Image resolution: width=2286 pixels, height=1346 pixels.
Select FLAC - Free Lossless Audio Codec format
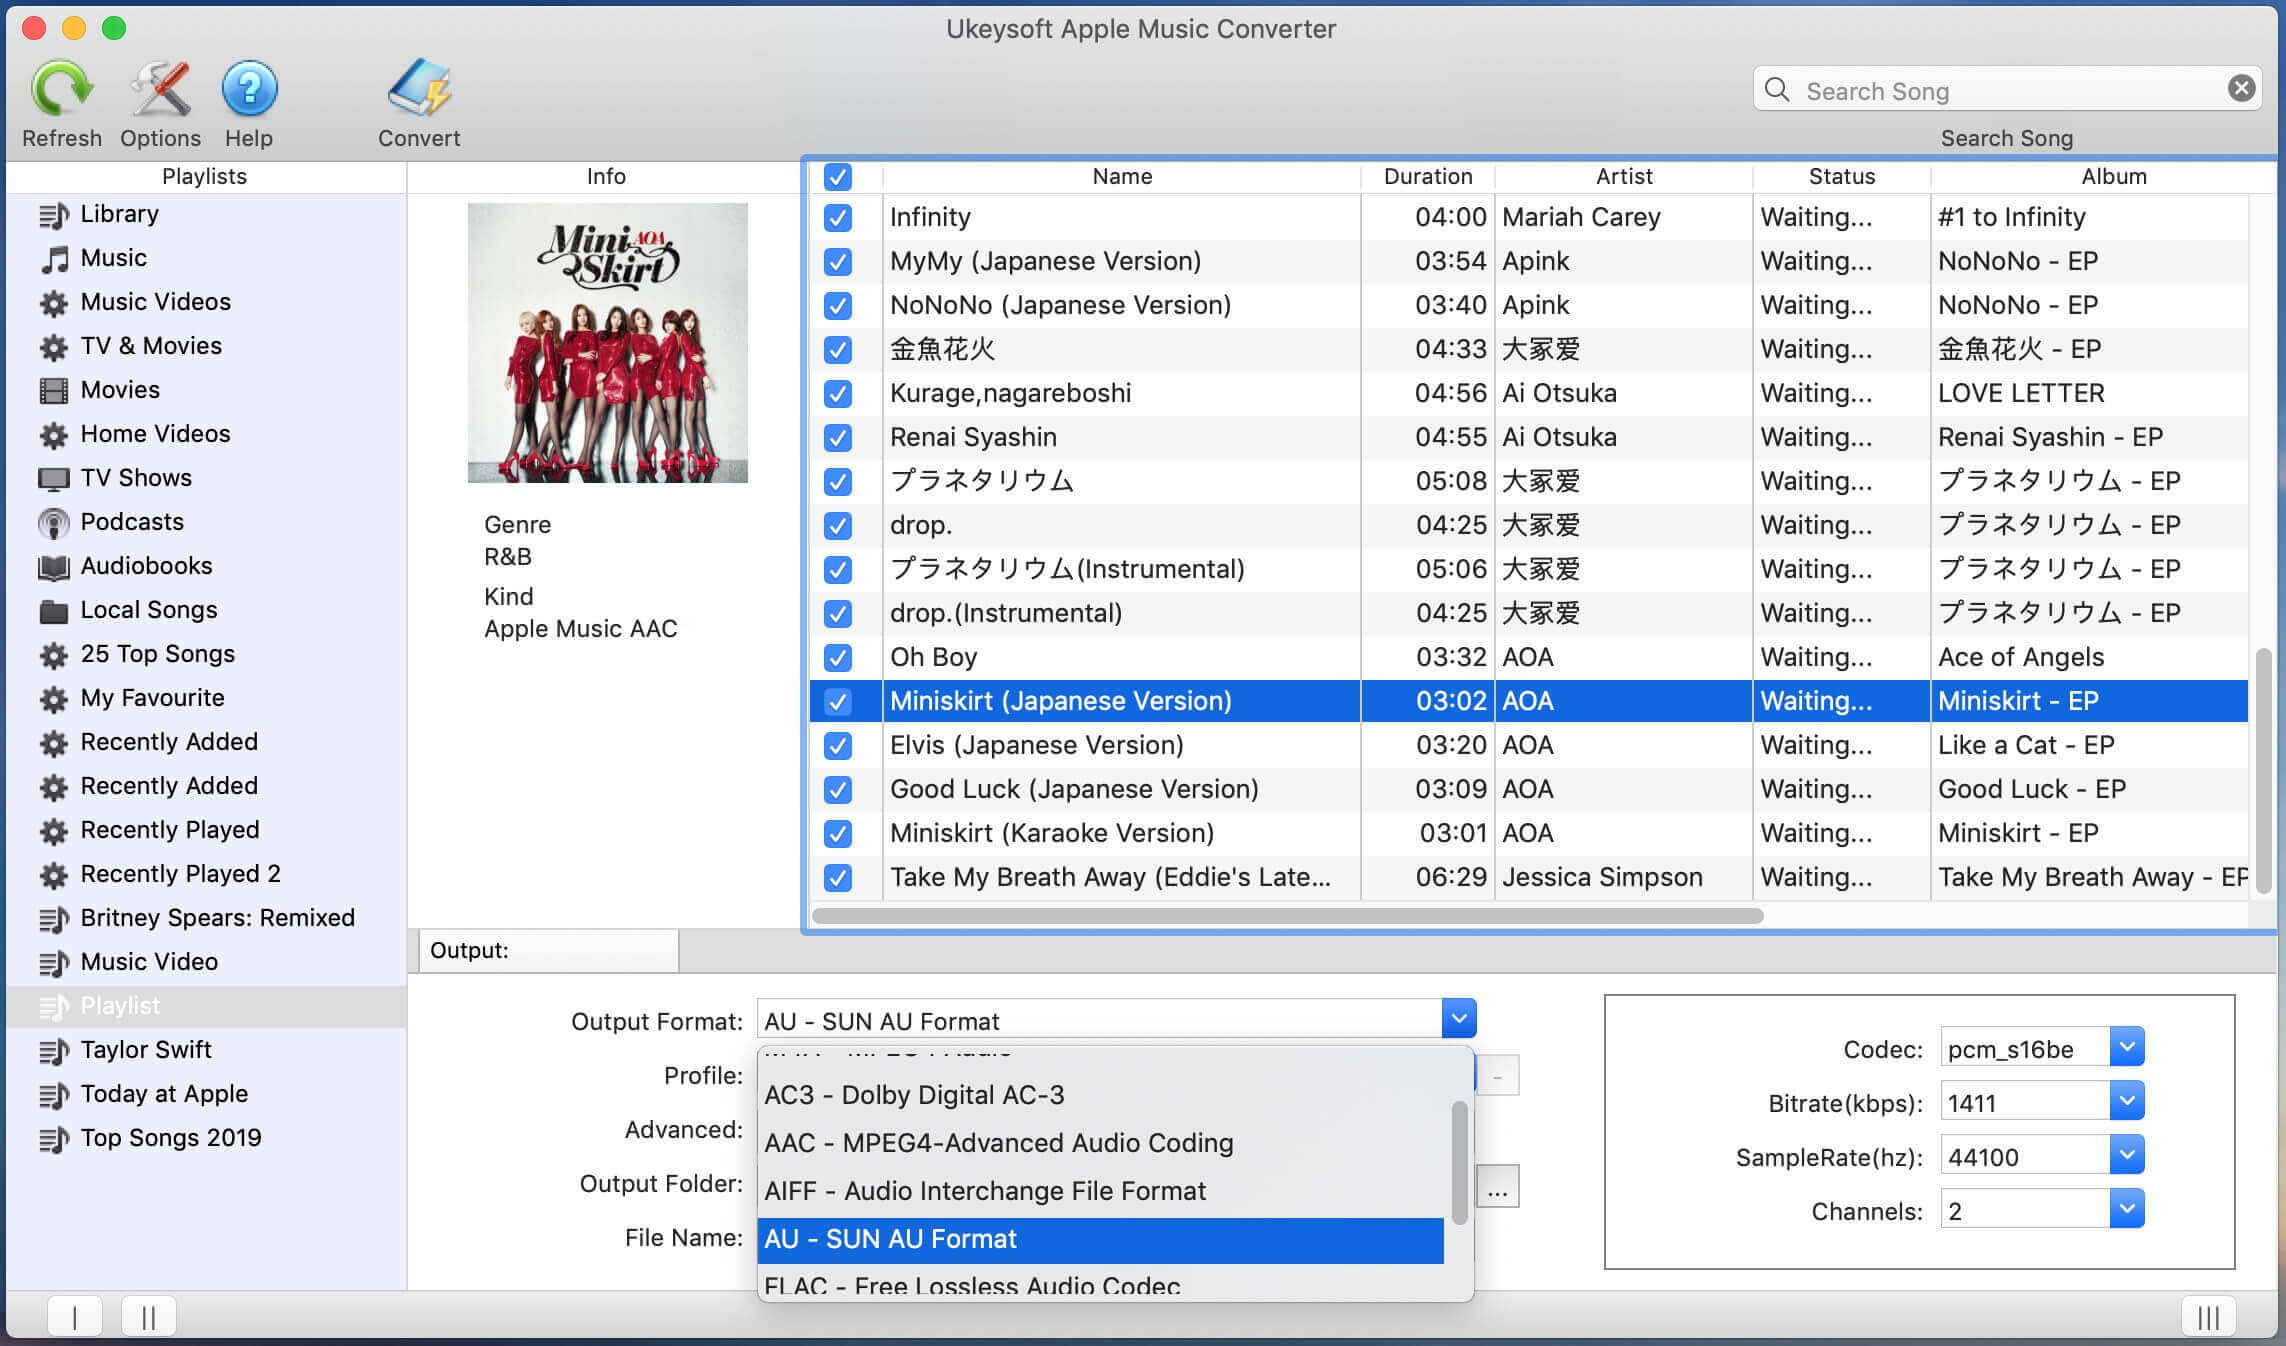tap(974, 1284)
